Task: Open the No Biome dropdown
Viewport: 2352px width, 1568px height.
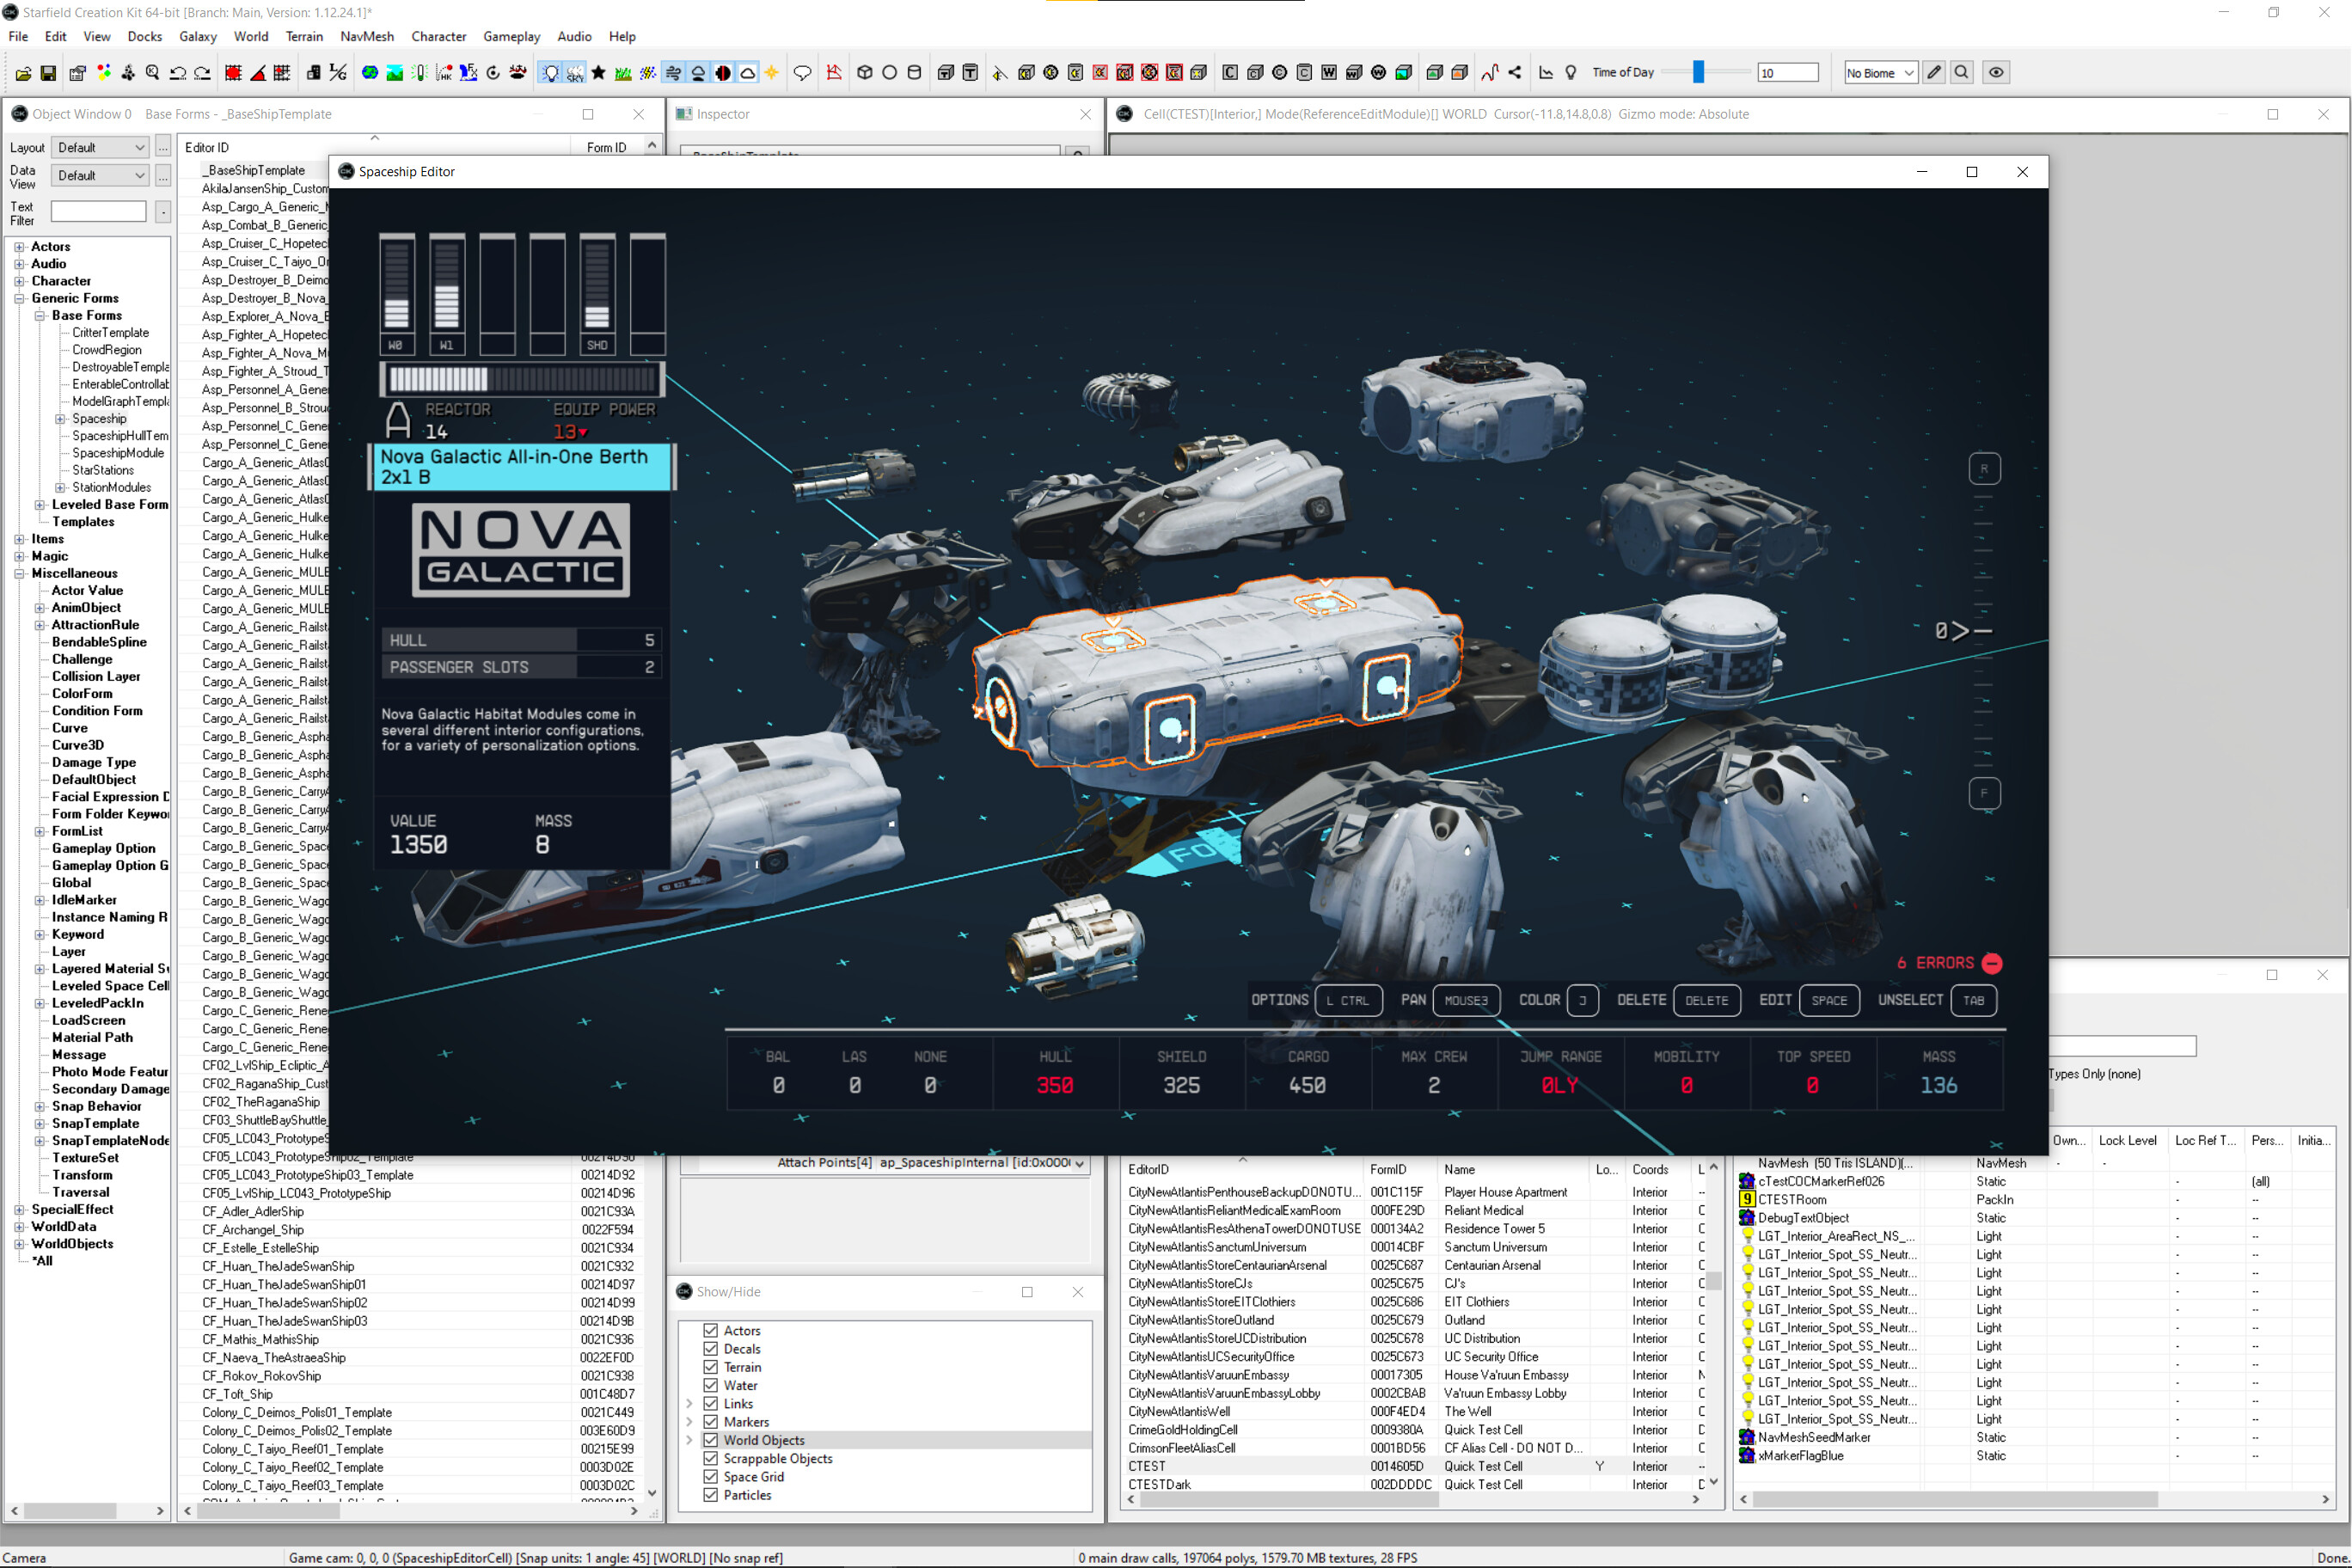Action: [x=1880, y=72]
